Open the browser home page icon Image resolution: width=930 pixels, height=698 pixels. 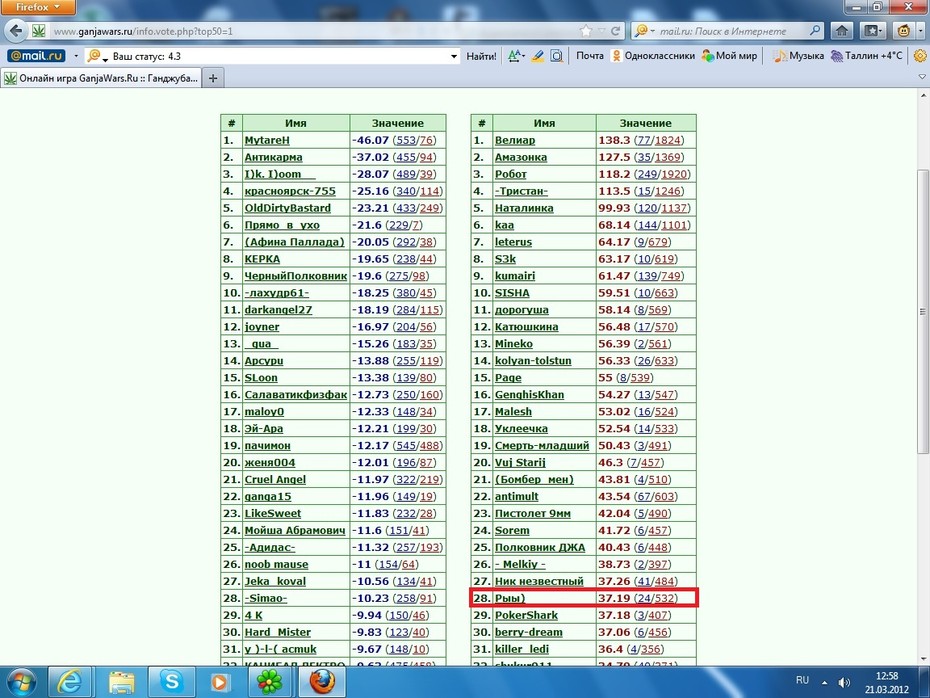coord(842,31)
